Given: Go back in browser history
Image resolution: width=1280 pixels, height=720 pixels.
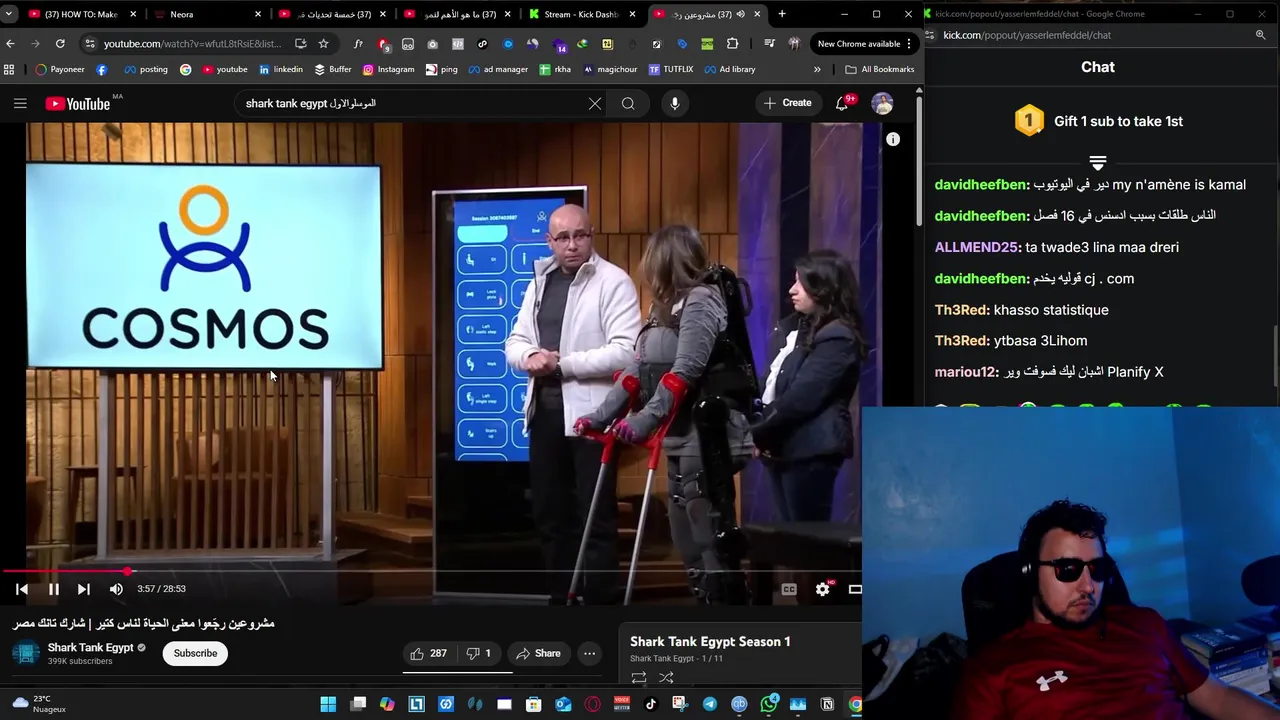Looking at the screenshot, I should [10, 44].
